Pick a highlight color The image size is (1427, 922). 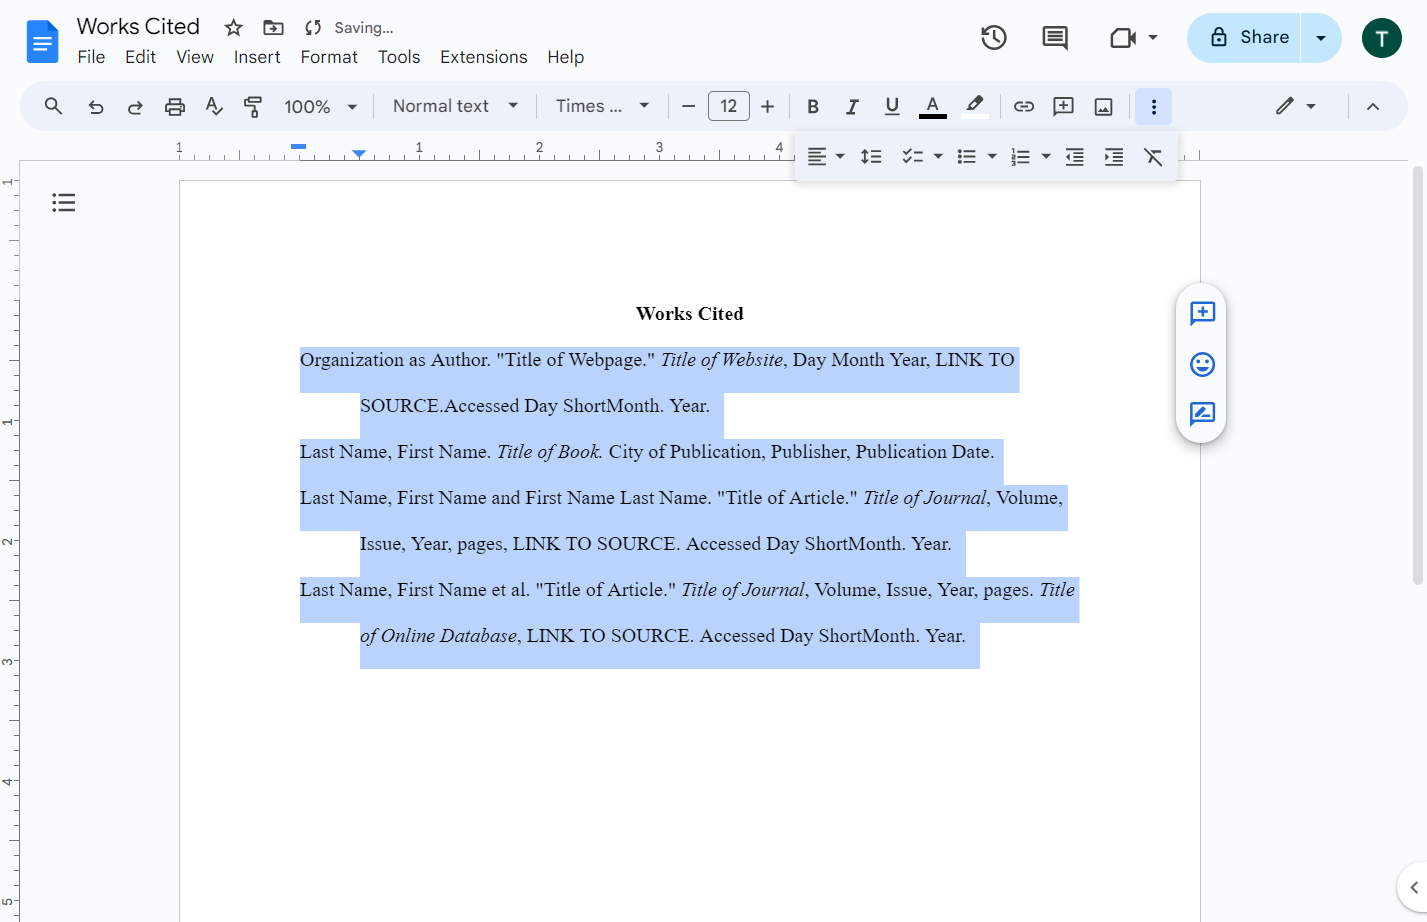(x=974, y=107)
